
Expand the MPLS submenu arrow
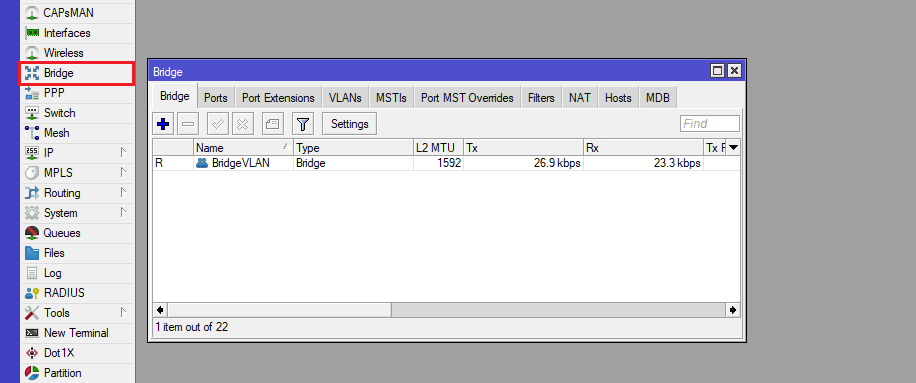123,172
